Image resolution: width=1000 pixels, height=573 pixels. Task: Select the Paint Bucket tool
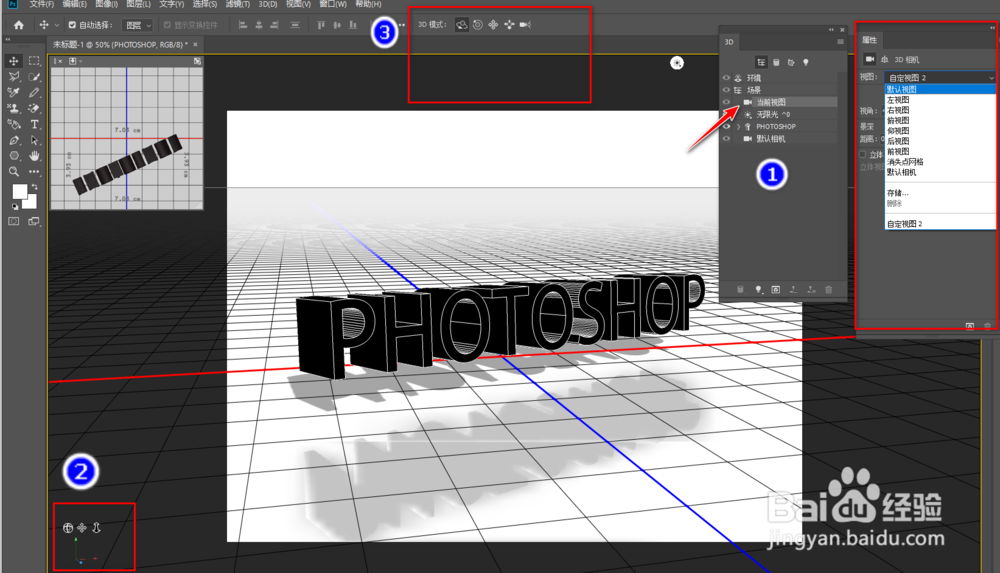[13, 124]
